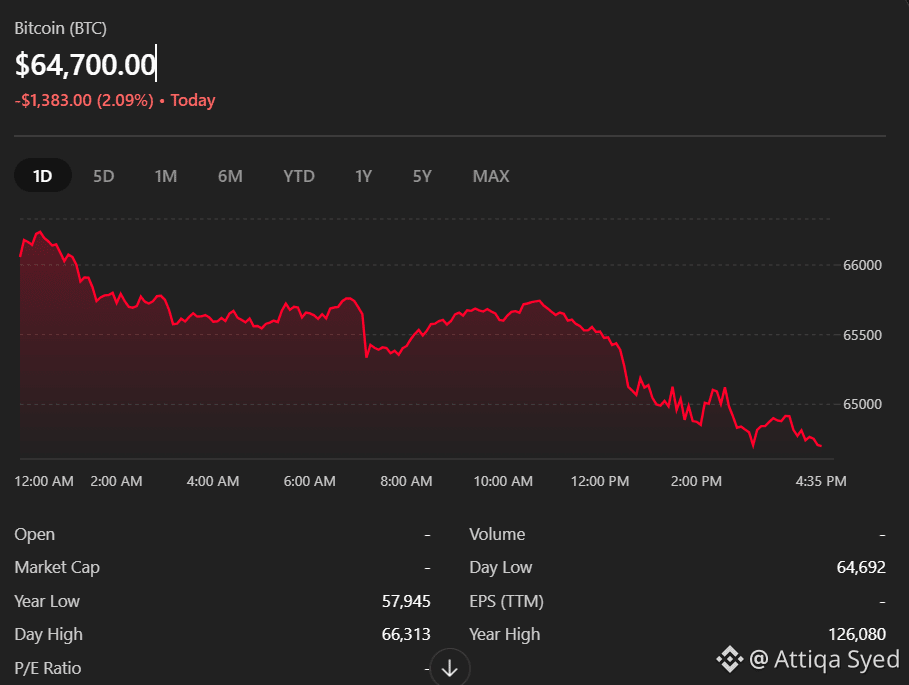This screenshot has width=909, height=685.
Task: Expand more stats with down arrow button
Action: [450, 668]
